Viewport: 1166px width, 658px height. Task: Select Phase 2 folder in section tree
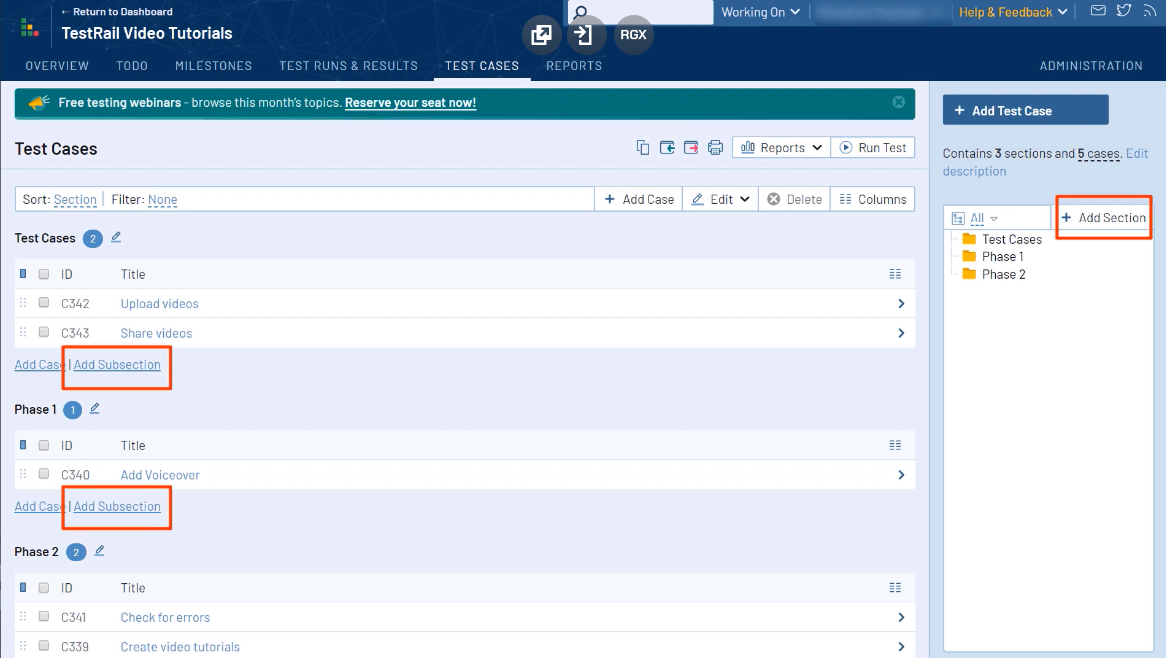point(1003,274)
